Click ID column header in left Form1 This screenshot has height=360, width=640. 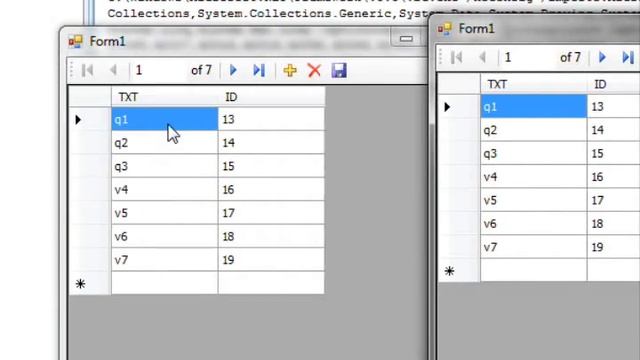point(271,97)
